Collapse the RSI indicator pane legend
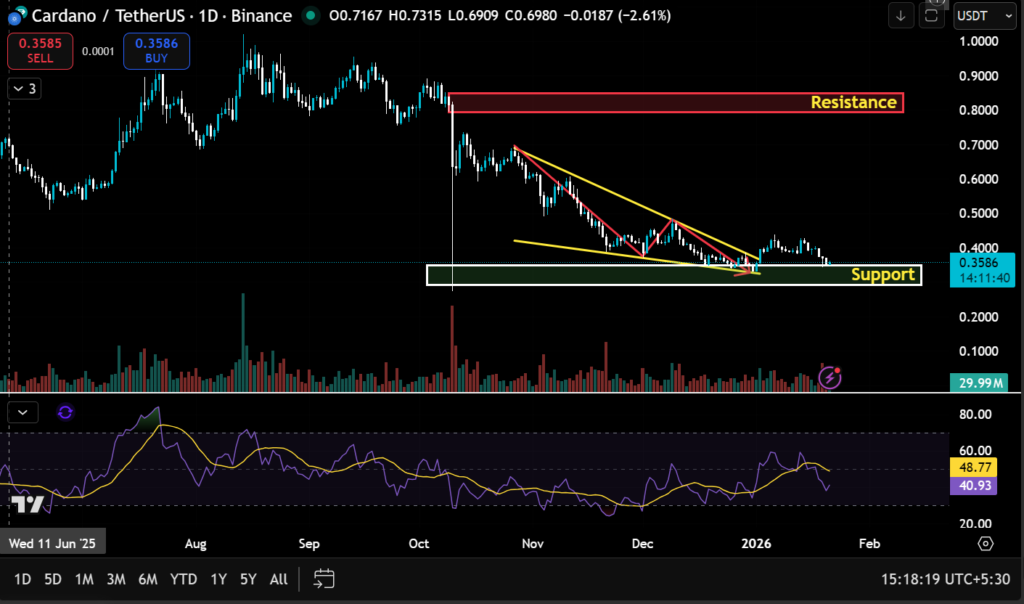 [24, 412]
